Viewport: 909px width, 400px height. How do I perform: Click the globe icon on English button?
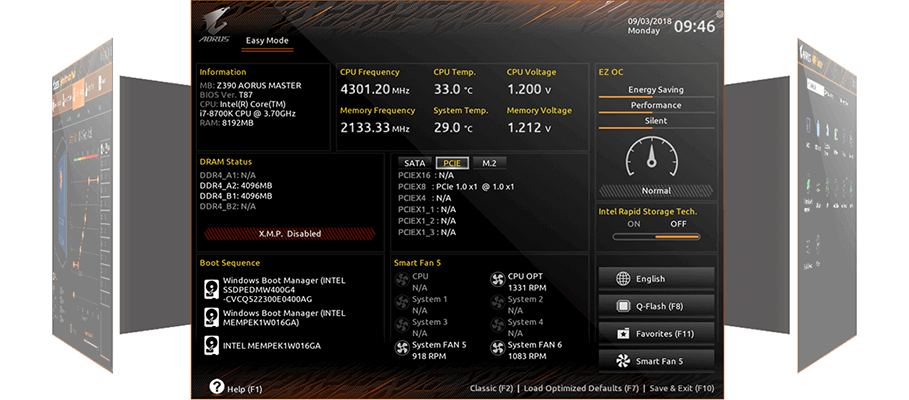pyautogui.click(x=623, y=279)
